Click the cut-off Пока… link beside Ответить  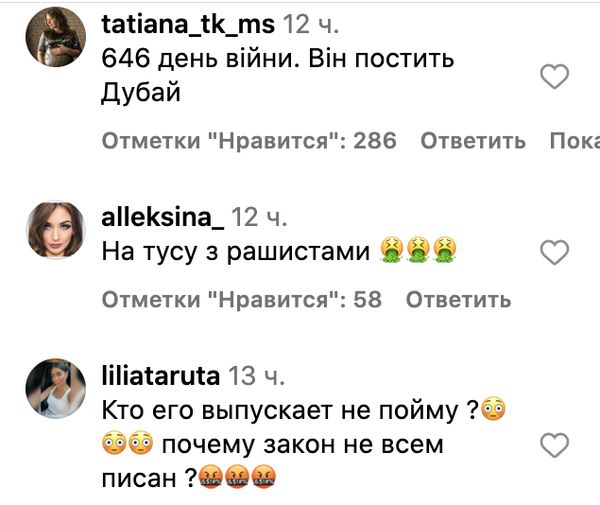tap(575, 141)
